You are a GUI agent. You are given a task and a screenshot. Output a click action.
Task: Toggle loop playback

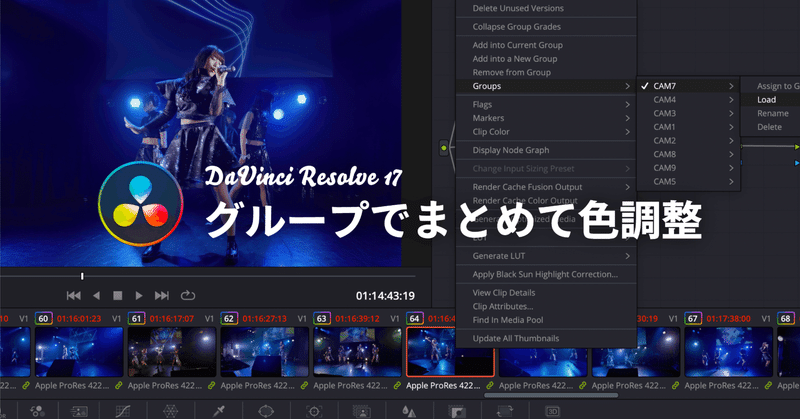[x=188, y=295]
